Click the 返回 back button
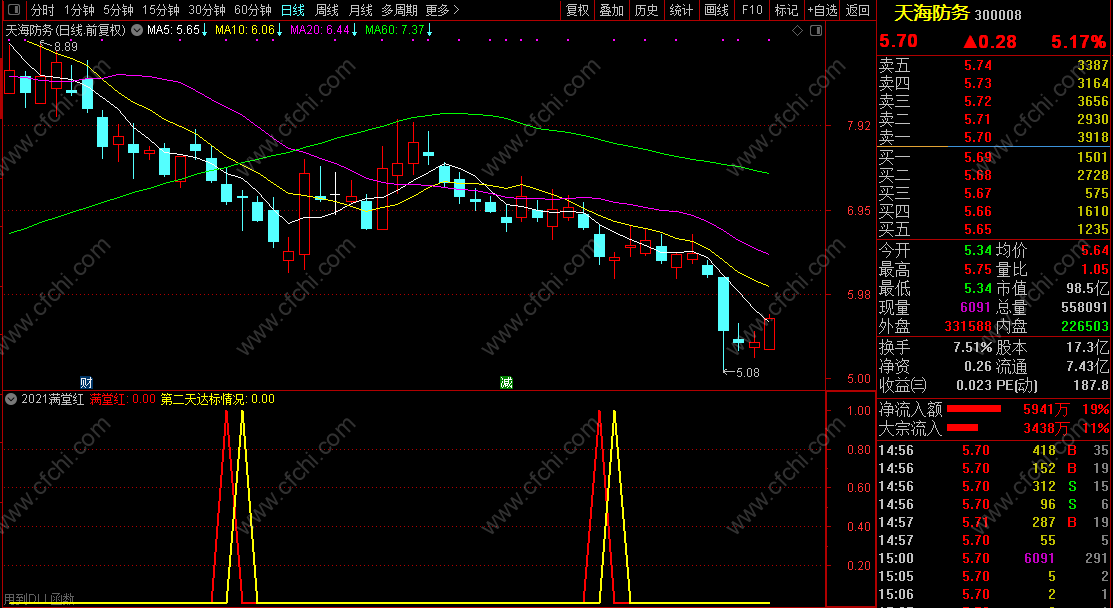1113x608 pixels. 858,10
